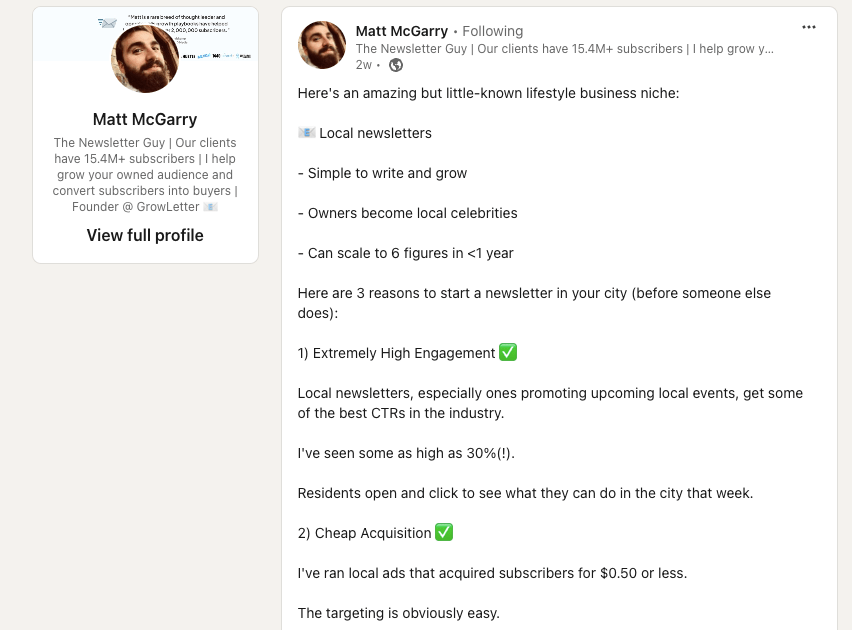
Task: Click the sentence about $0.50 subscriber ads
Action: pyautogui.click(x=492, y=573)
